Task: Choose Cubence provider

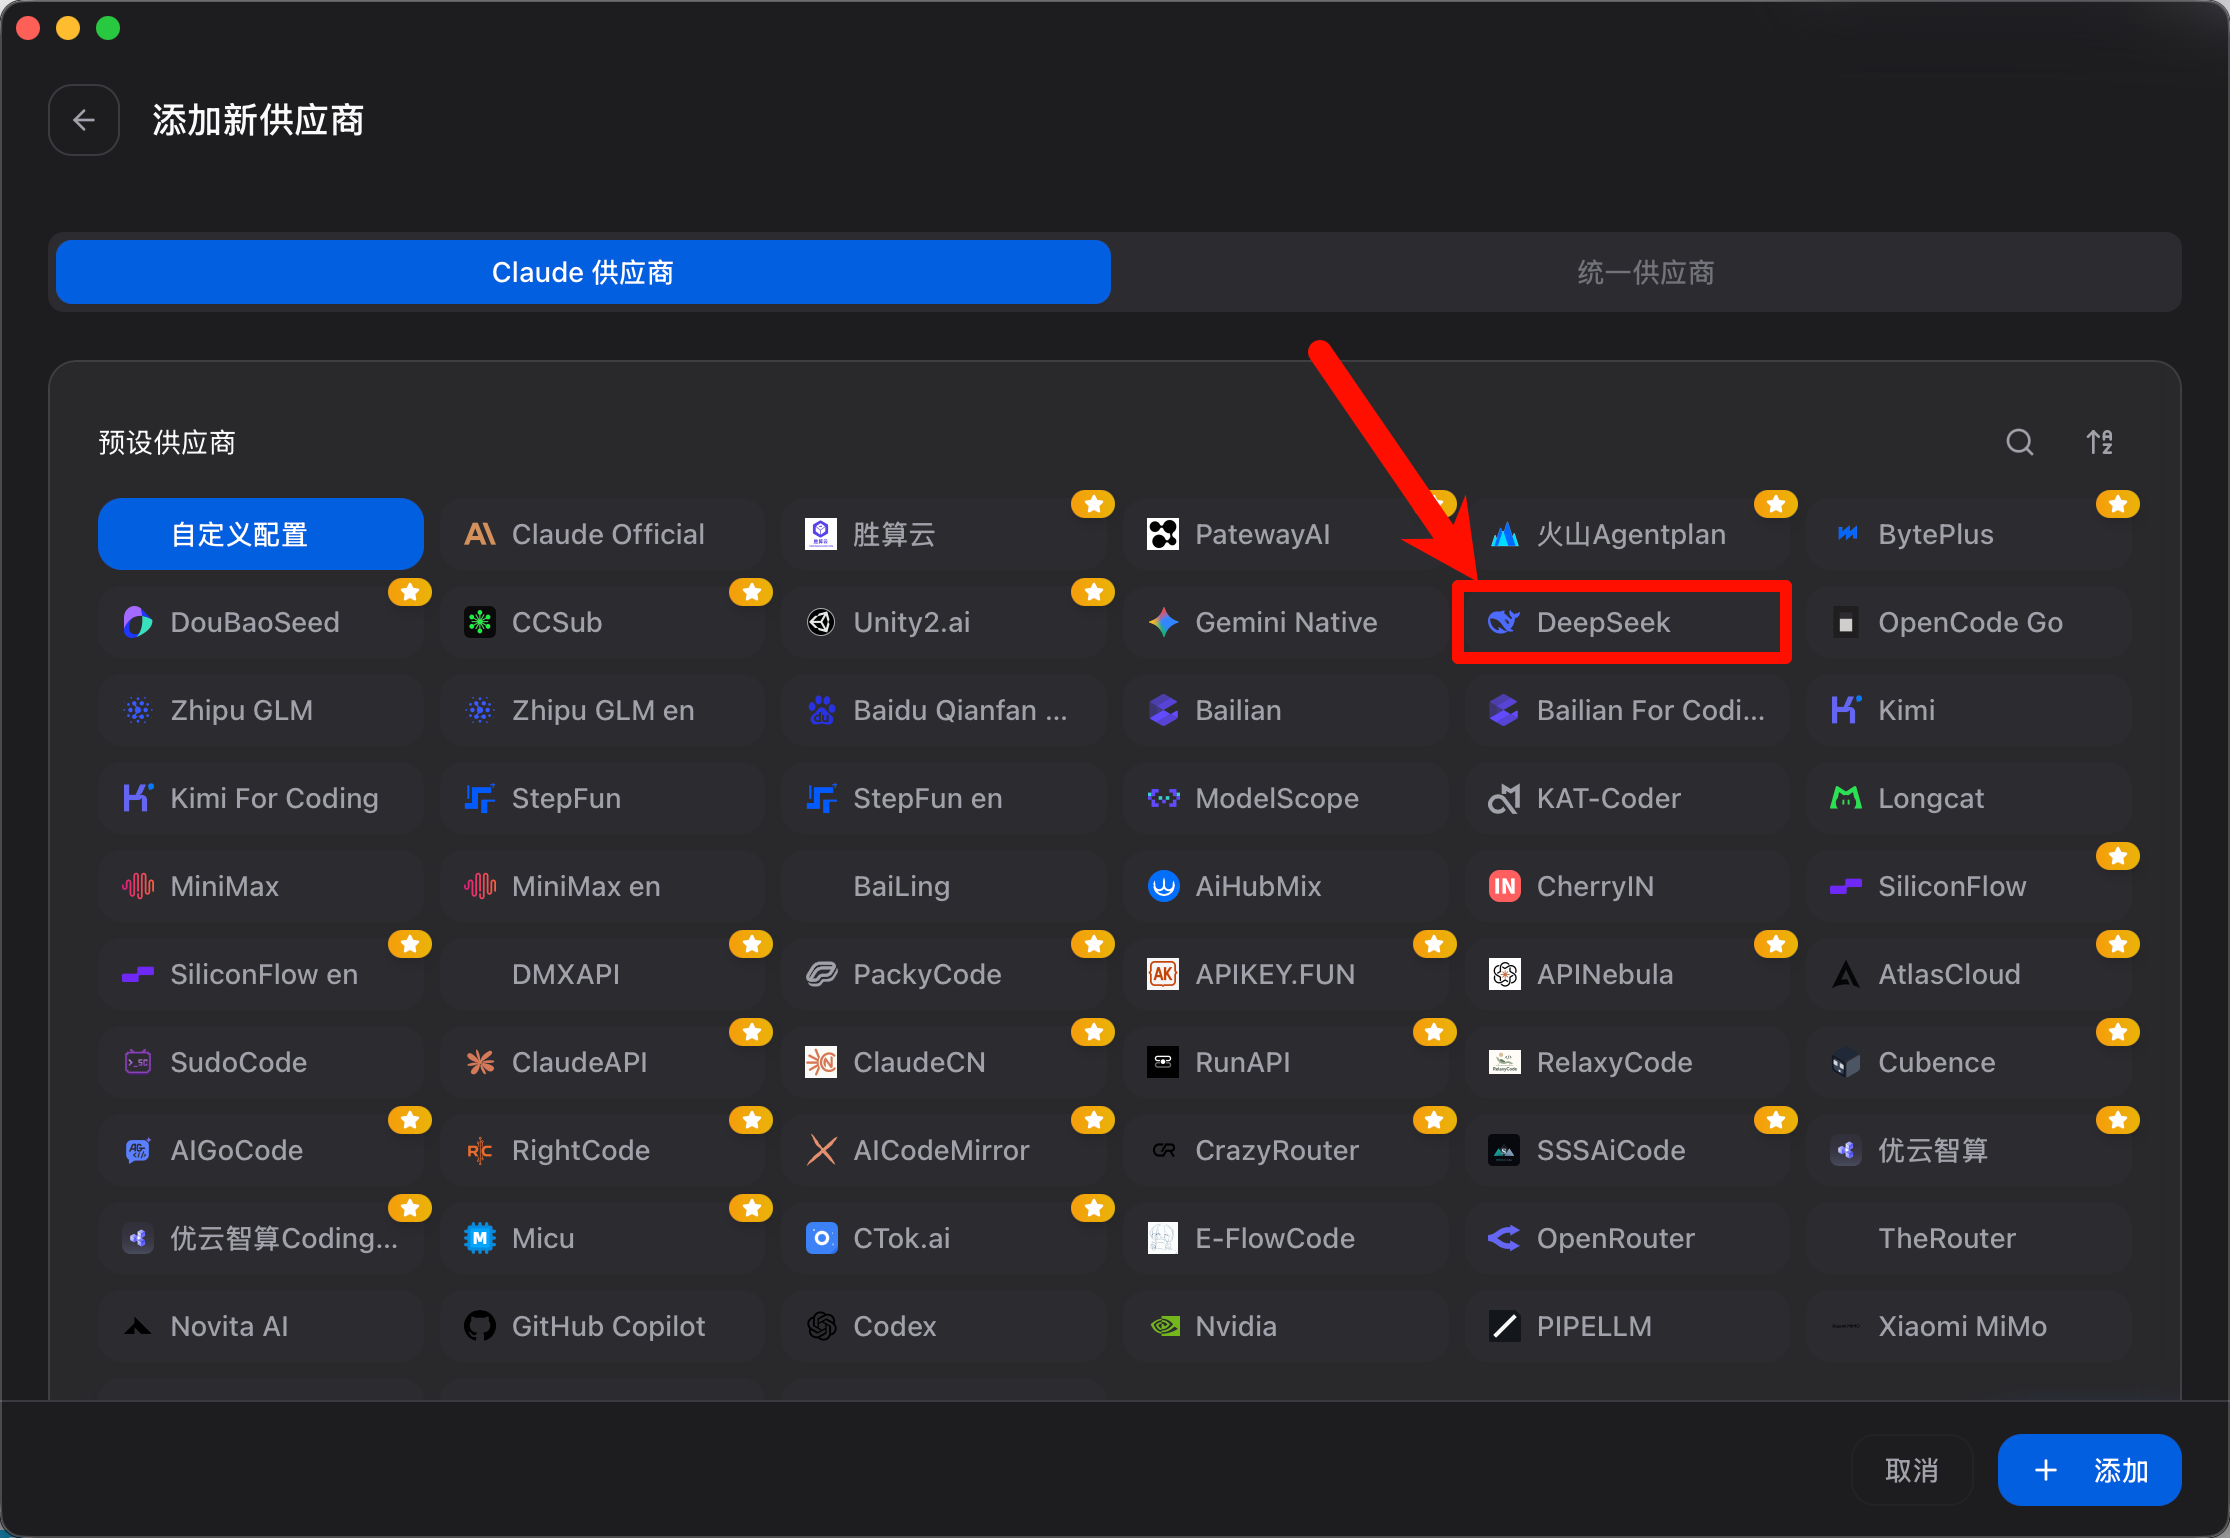Action: (x=1969, y=1062)
